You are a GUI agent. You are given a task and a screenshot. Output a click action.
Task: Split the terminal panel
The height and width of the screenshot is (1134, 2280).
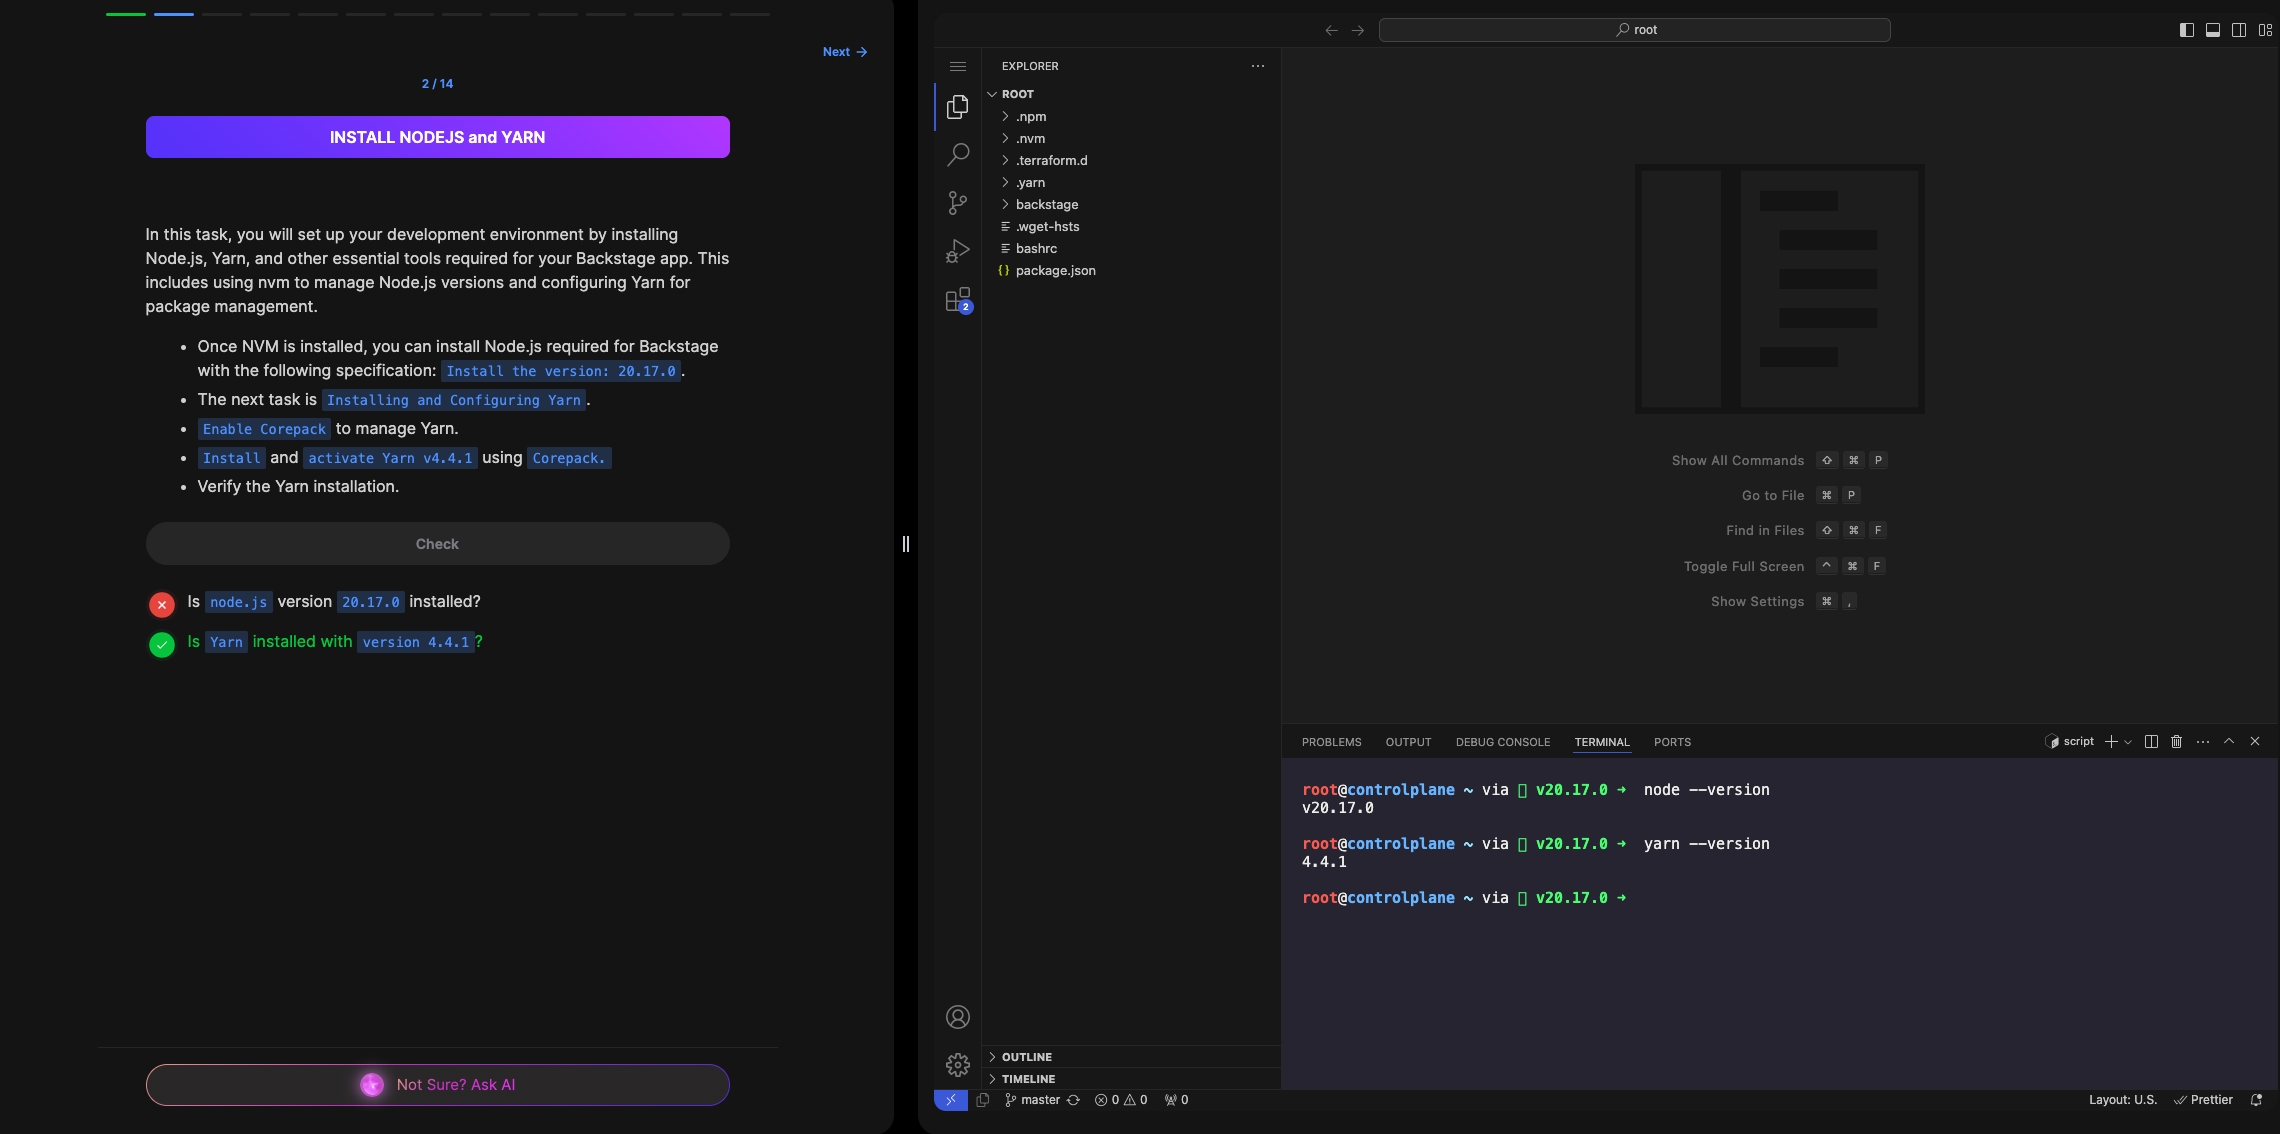pos(2151,741)
